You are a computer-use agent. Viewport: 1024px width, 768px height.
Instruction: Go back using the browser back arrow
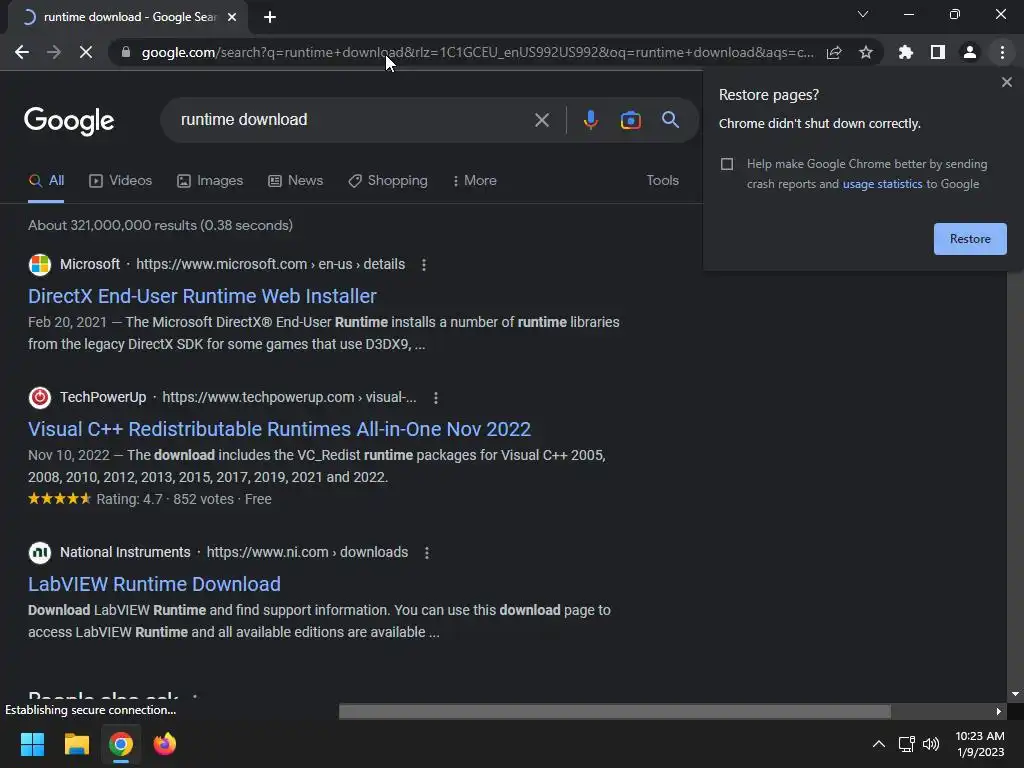pyautogui.click(x=22, y=52)
